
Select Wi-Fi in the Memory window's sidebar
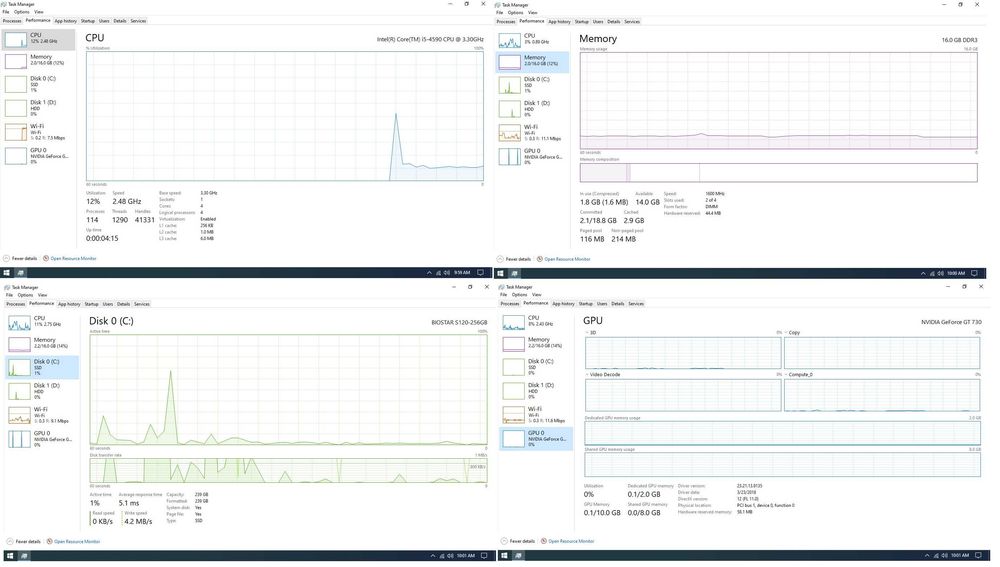coord(532,133)
